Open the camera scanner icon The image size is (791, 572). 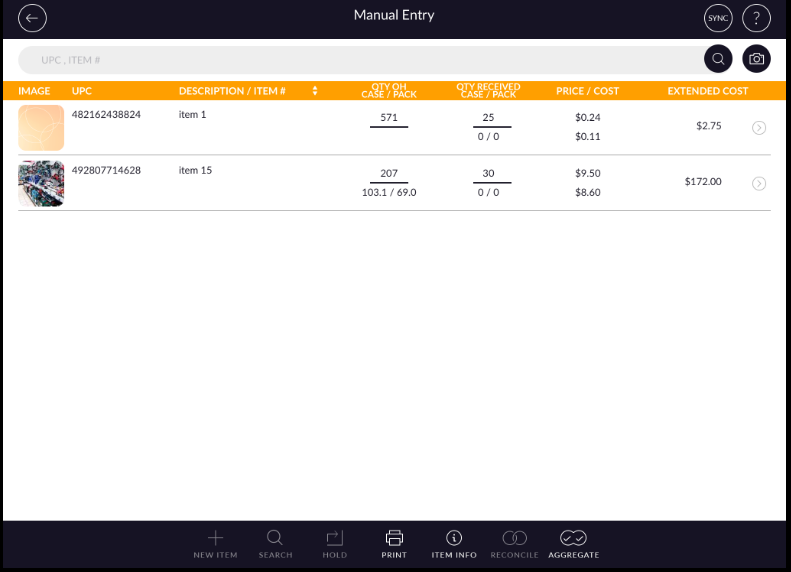(757, 59)
